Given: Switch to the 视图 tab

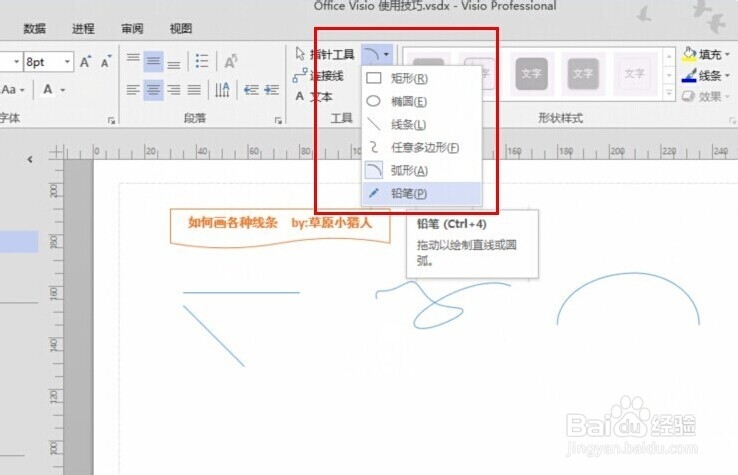Looking at the screenshot, I should coord(181,29).
